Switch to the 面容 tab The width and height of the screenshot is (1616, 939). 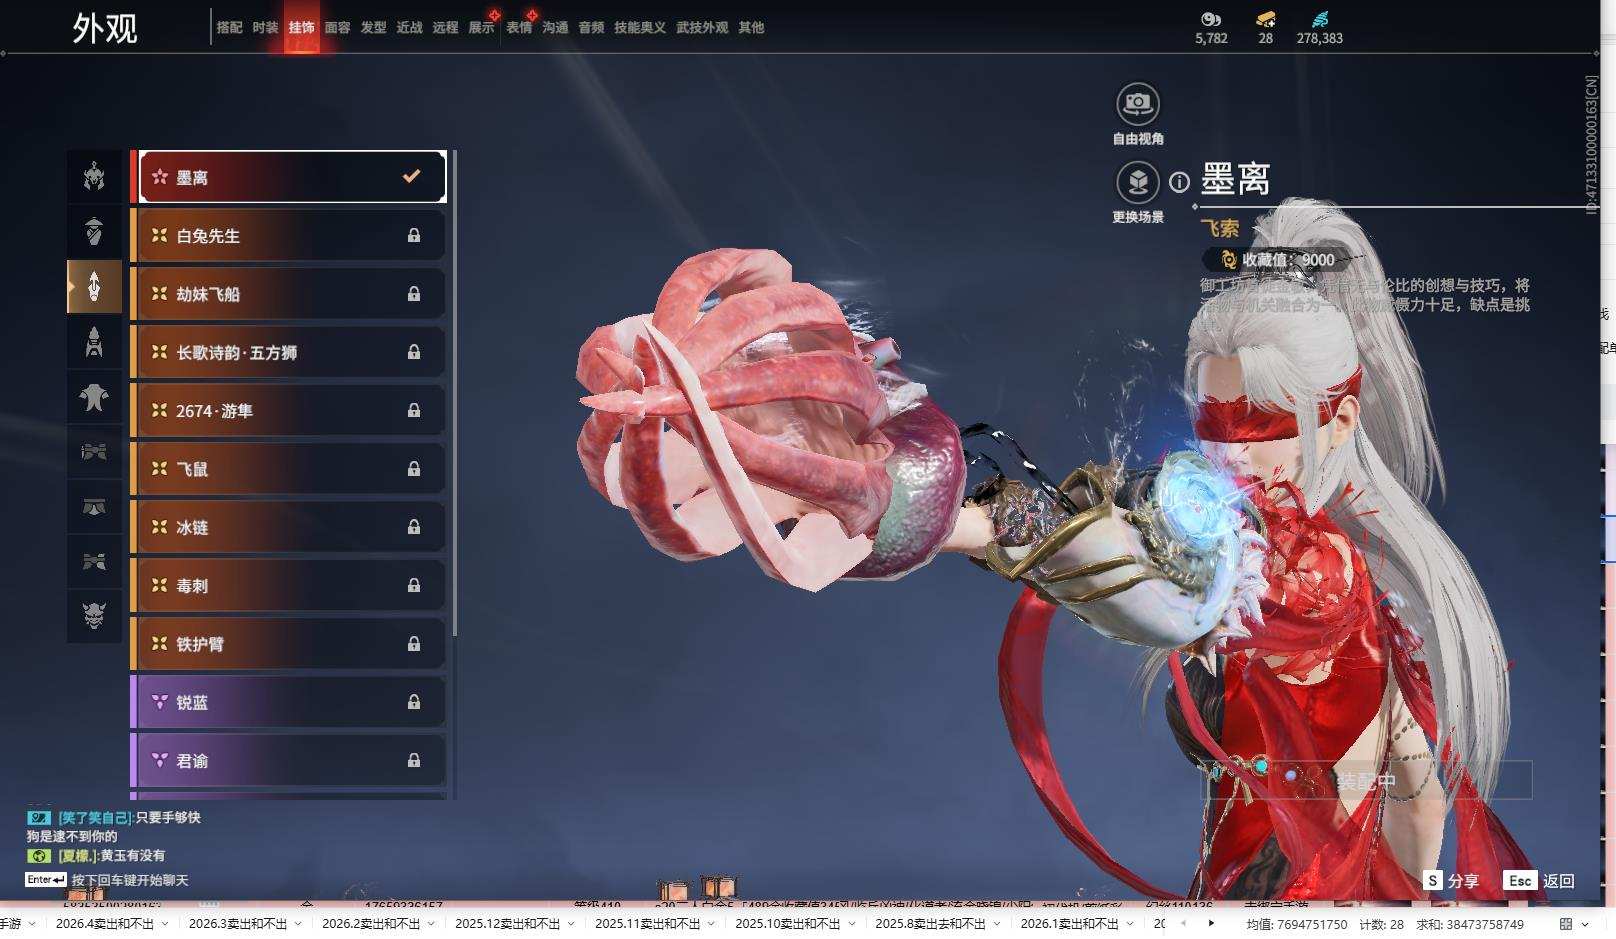pyautogui.click(x=338, y=28)
